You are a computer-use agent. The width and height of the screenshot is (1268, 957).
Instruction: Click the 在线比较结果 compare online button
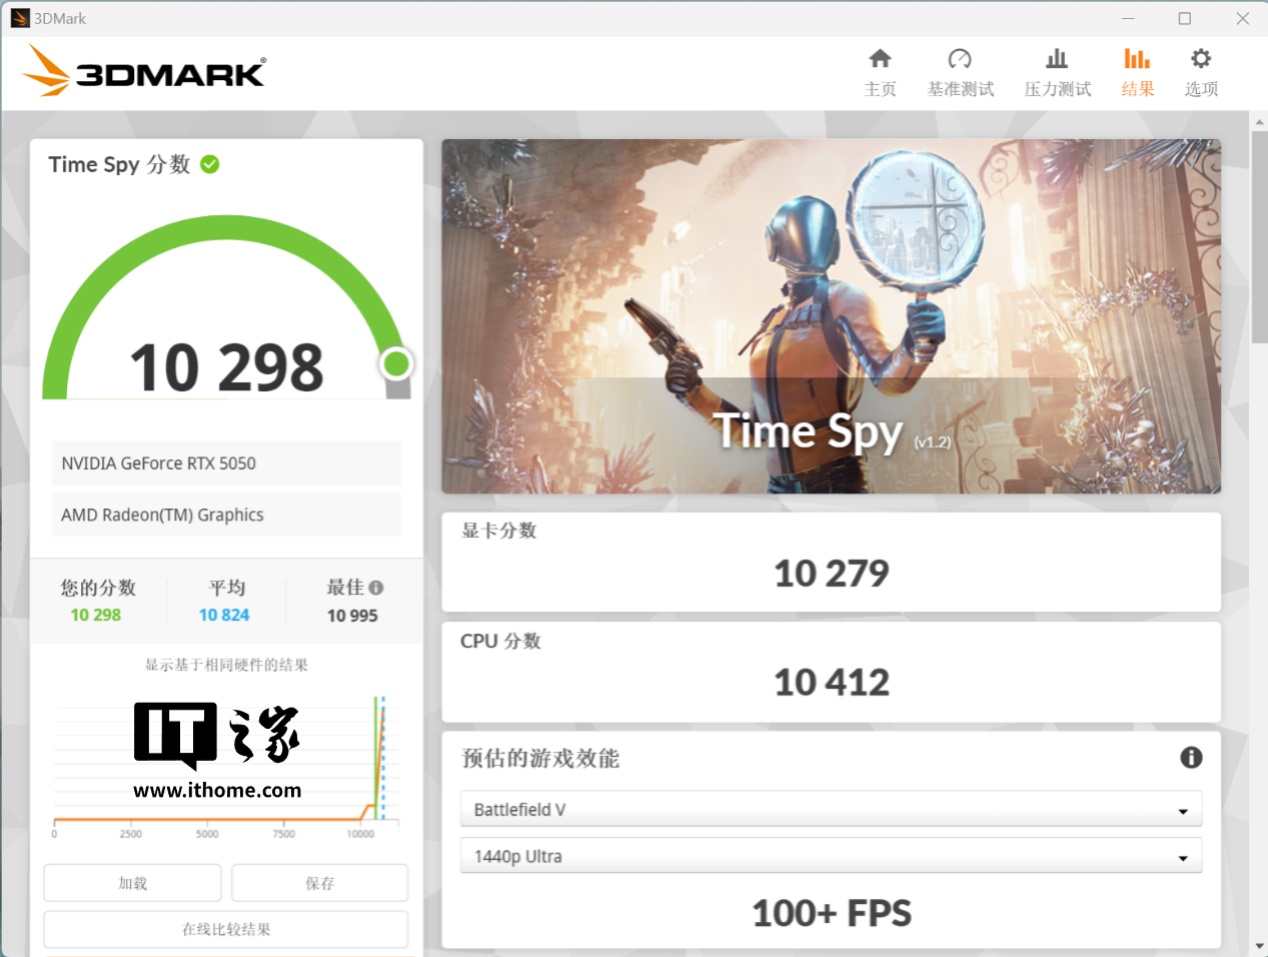pyautogui.click(x=226, y=929)
